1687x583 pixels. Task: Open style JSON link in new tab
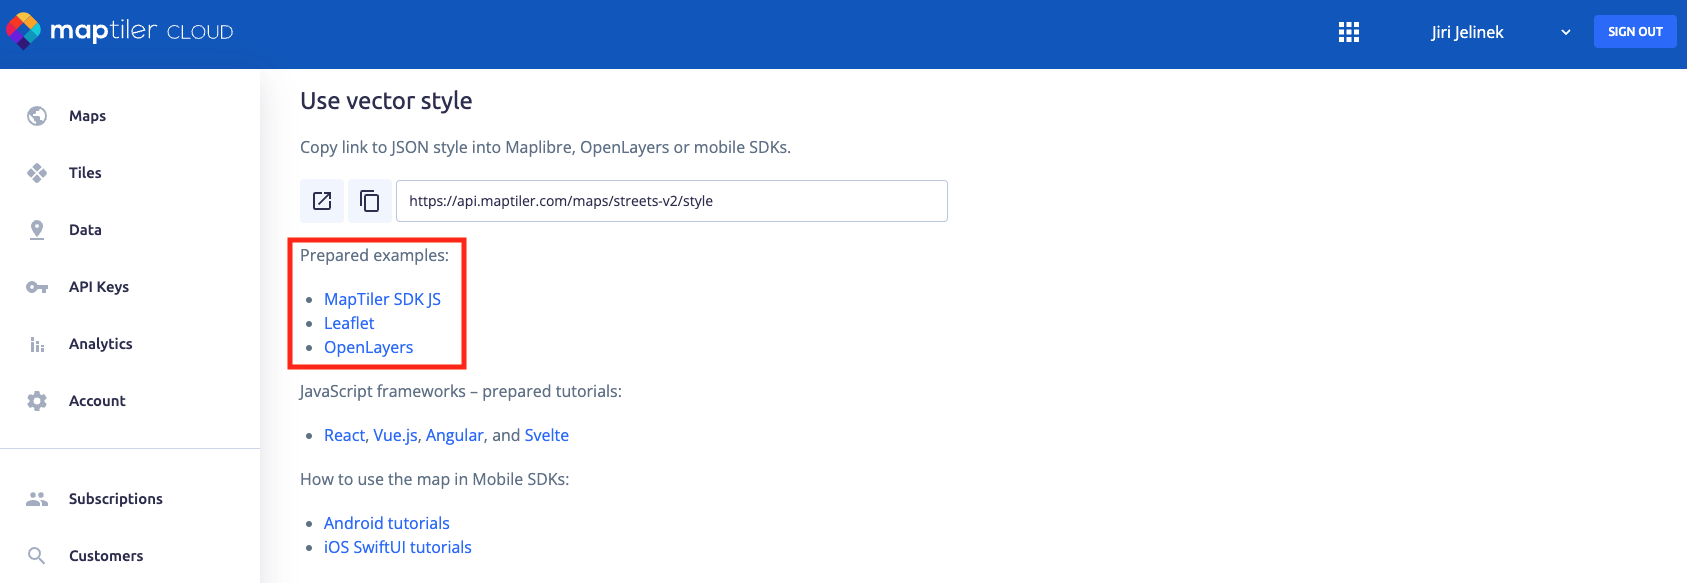point(322,201)
